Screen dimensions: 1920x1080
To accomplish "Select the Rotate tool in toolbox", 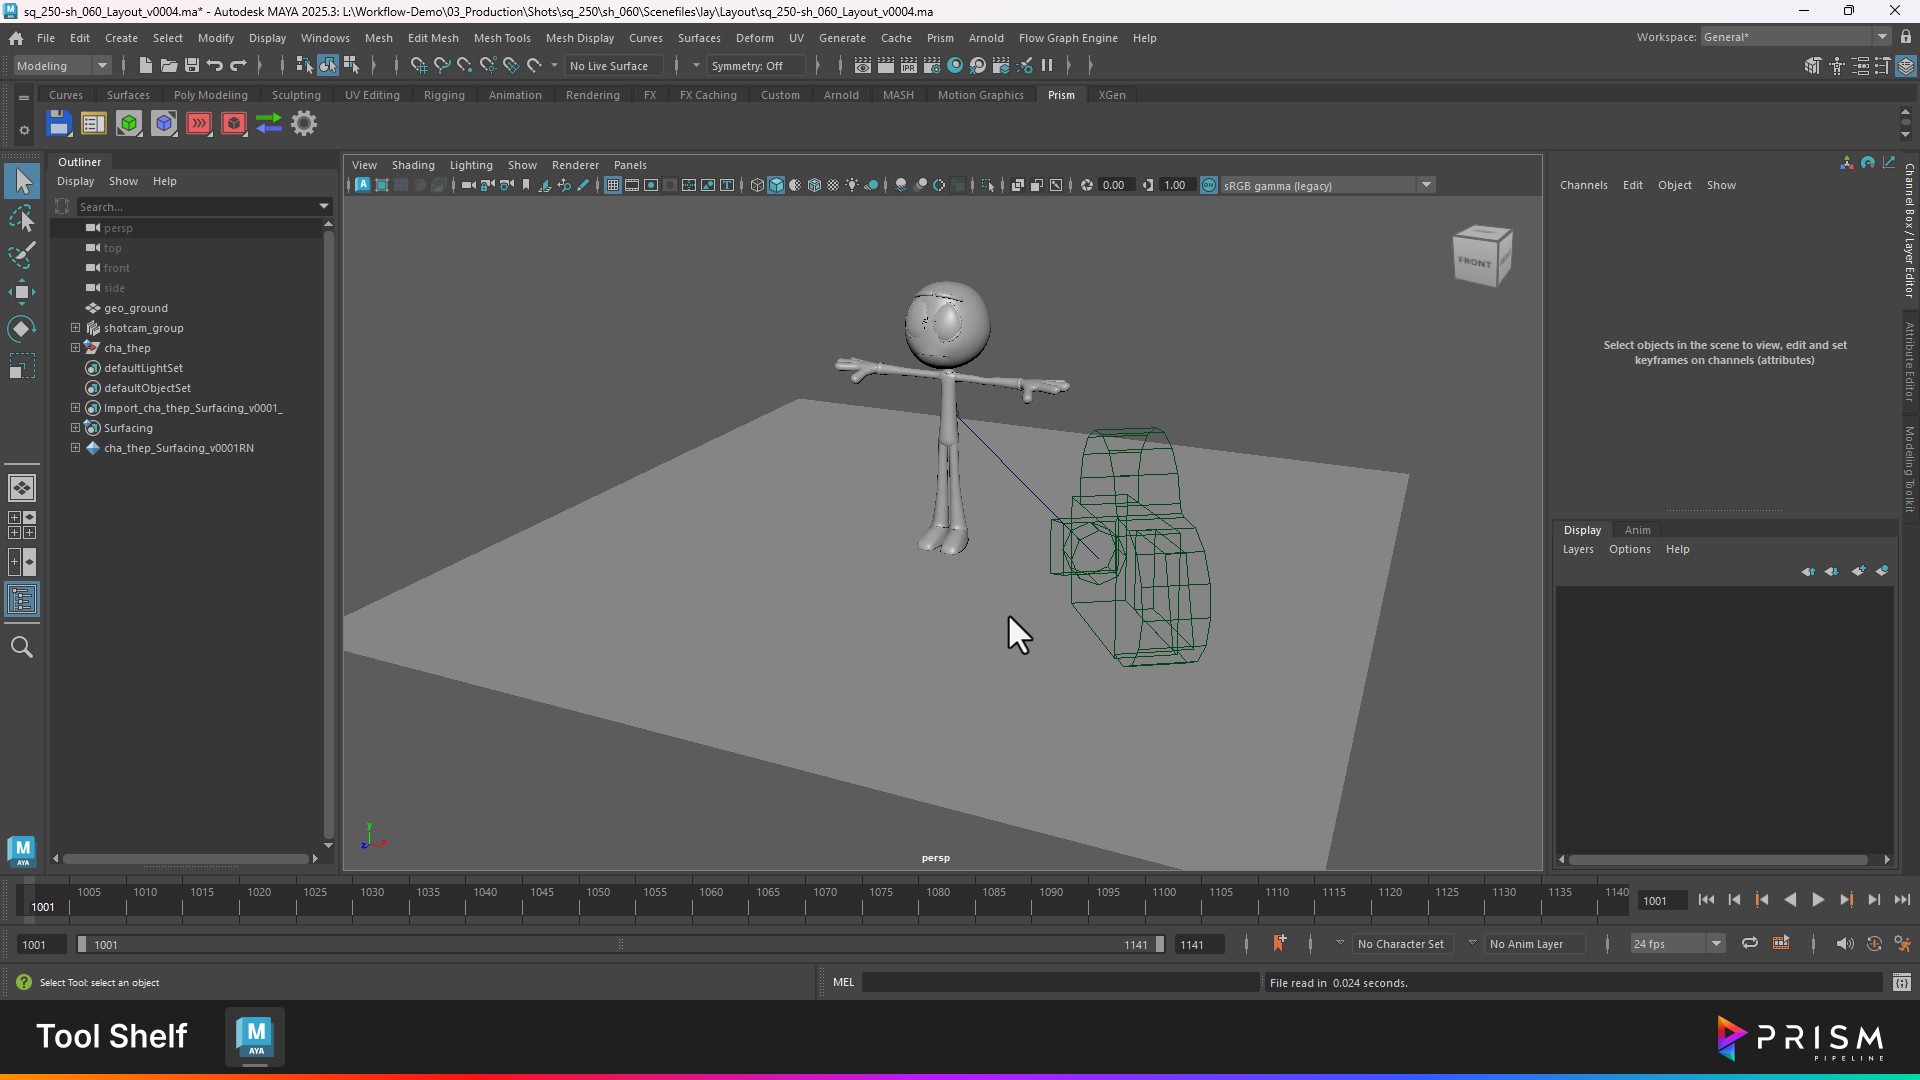I will (22, 329).
